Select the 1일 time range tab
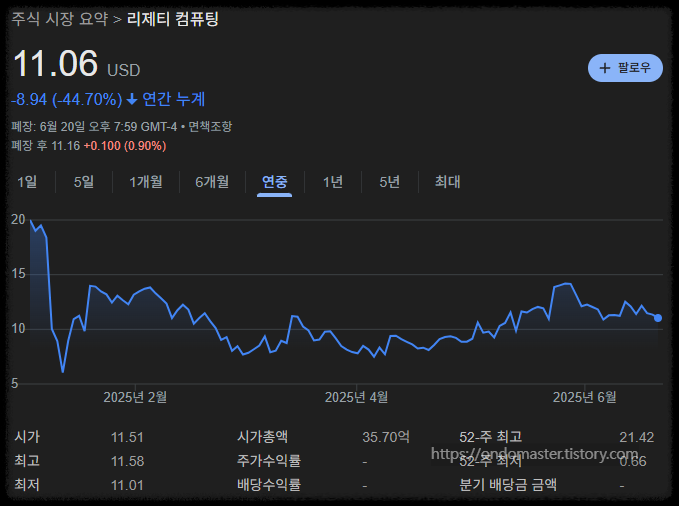This screenshot has height=506, width=679. 27,182
